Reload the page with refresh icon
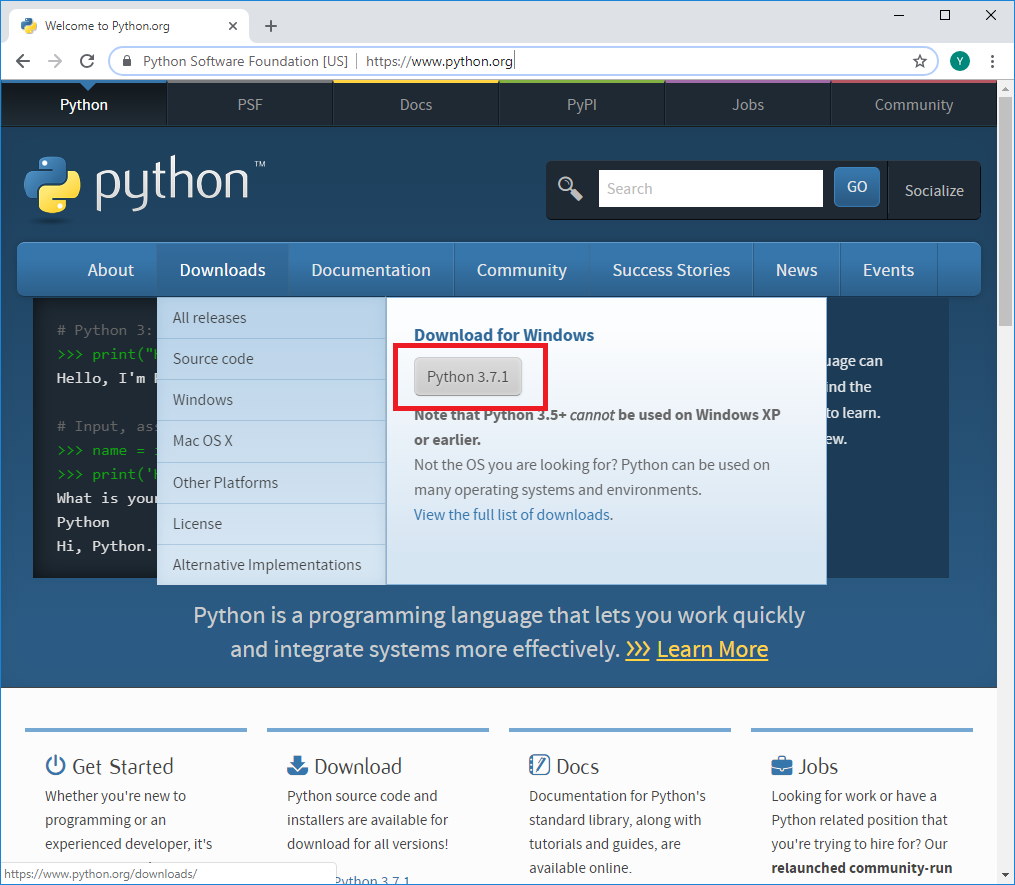 tap(87, 62)
